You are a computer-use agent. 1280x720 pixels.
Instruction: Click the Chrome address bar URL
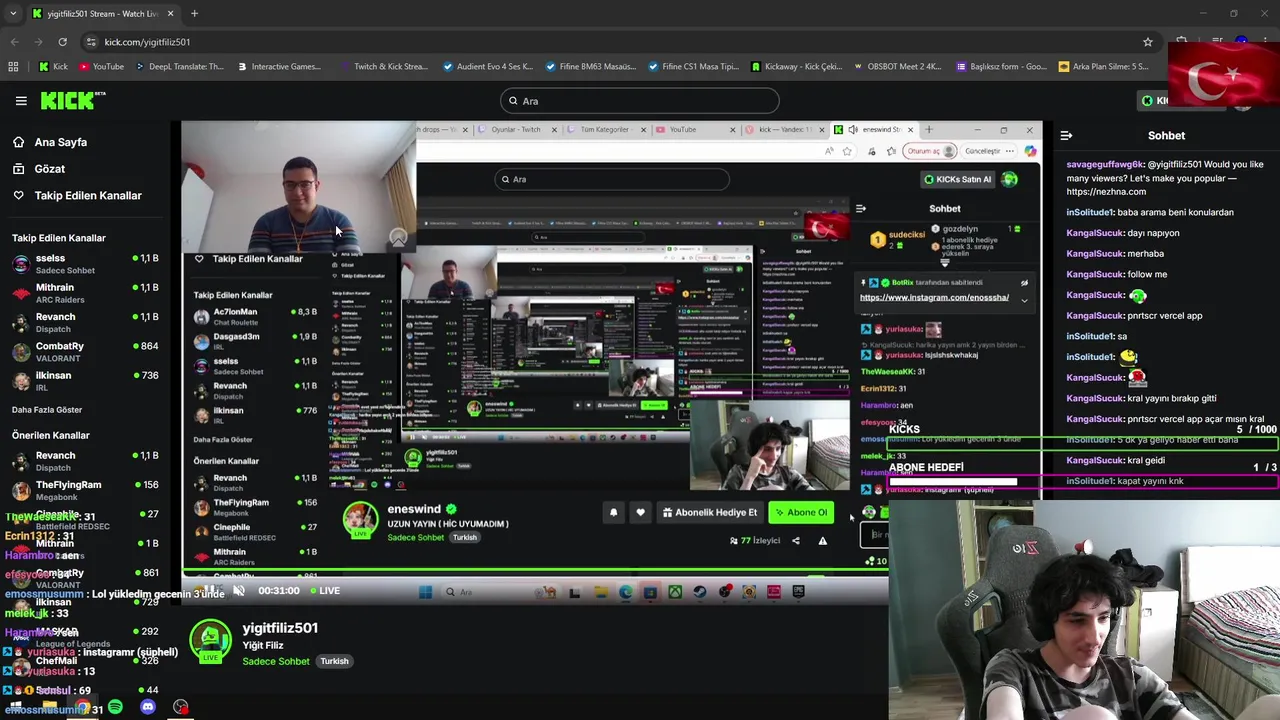pos(147,42)
